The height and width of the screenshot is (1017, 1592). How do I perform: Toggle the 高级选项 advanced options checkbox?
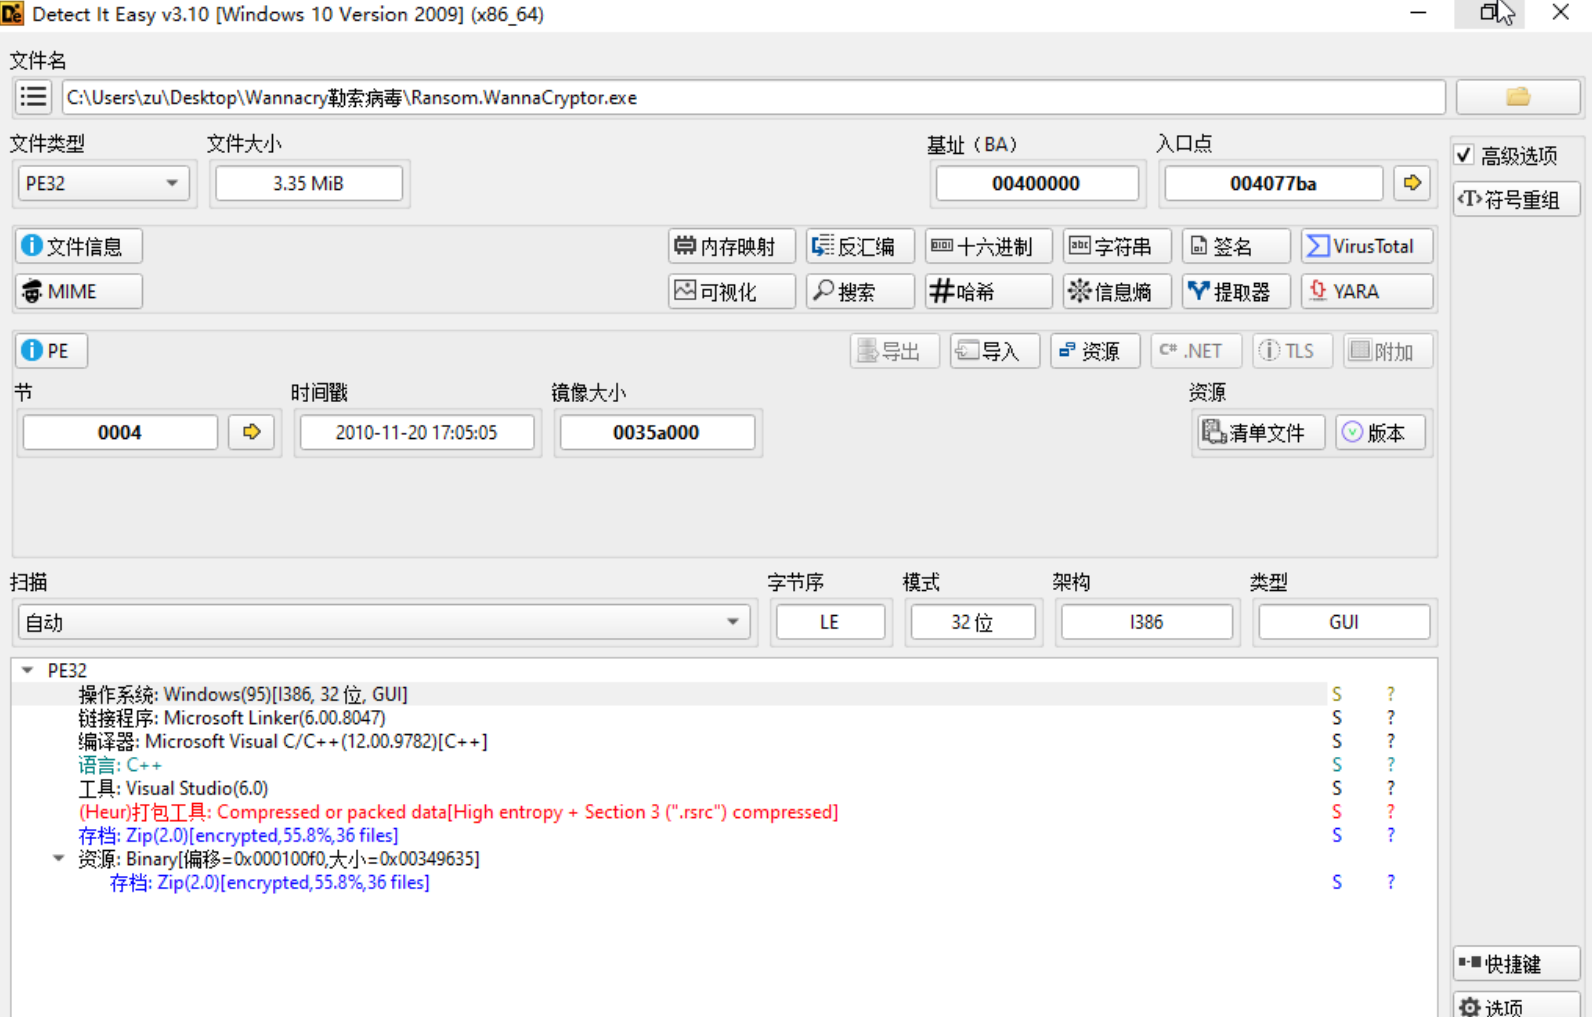tap(1464, 155)
